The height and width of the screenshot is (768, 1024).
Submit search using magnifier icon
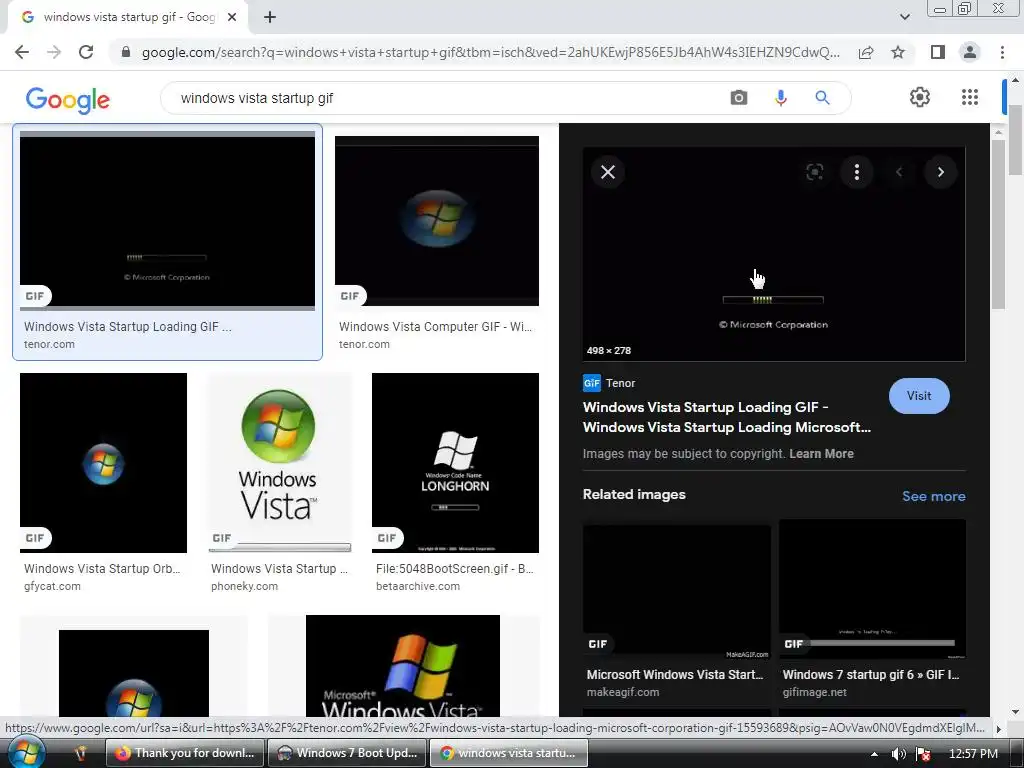(x=822, y=98)
